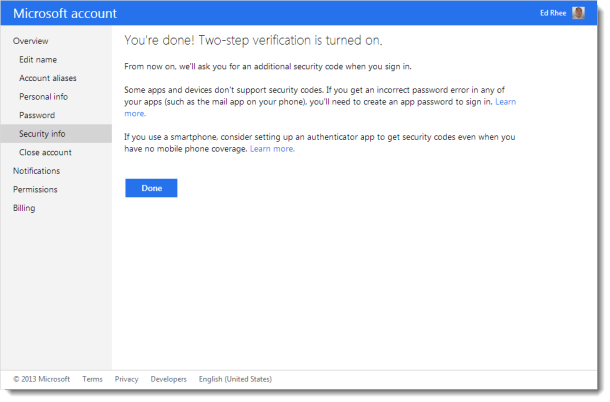Open the Overview section
The image size is (610, 402).
click(31, 41)
